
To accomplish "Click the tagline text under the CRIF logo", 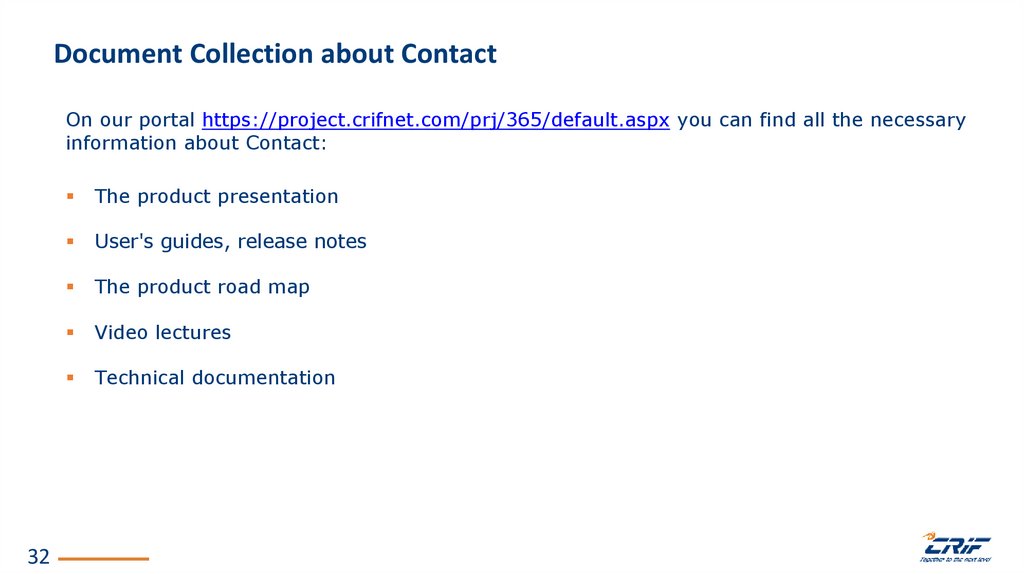I will pyautogui.click(x=956, y=560).
